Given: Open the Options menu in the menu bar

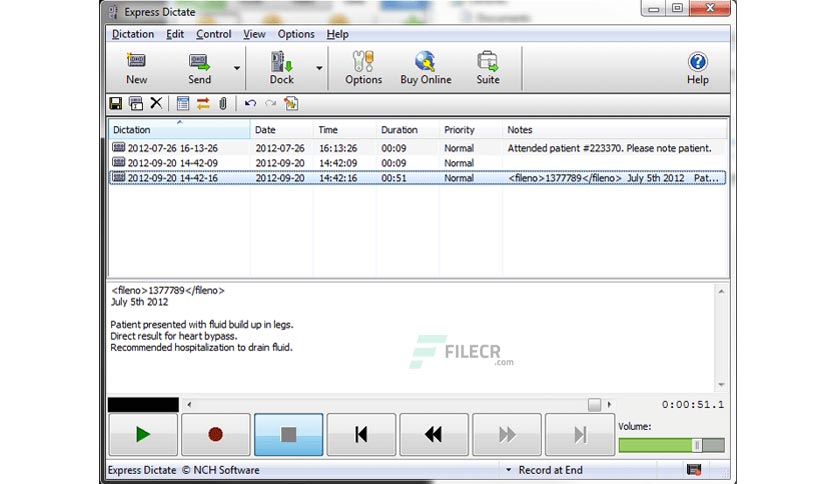Looking at the screenshot, I should 296,34.
